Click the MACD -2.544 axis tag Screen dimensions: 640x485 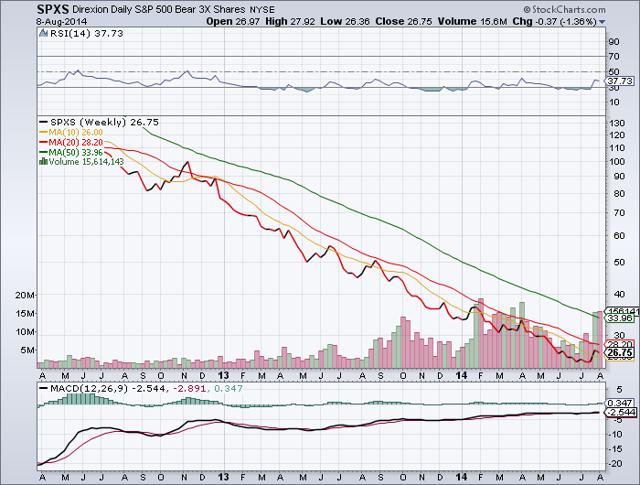620,412
